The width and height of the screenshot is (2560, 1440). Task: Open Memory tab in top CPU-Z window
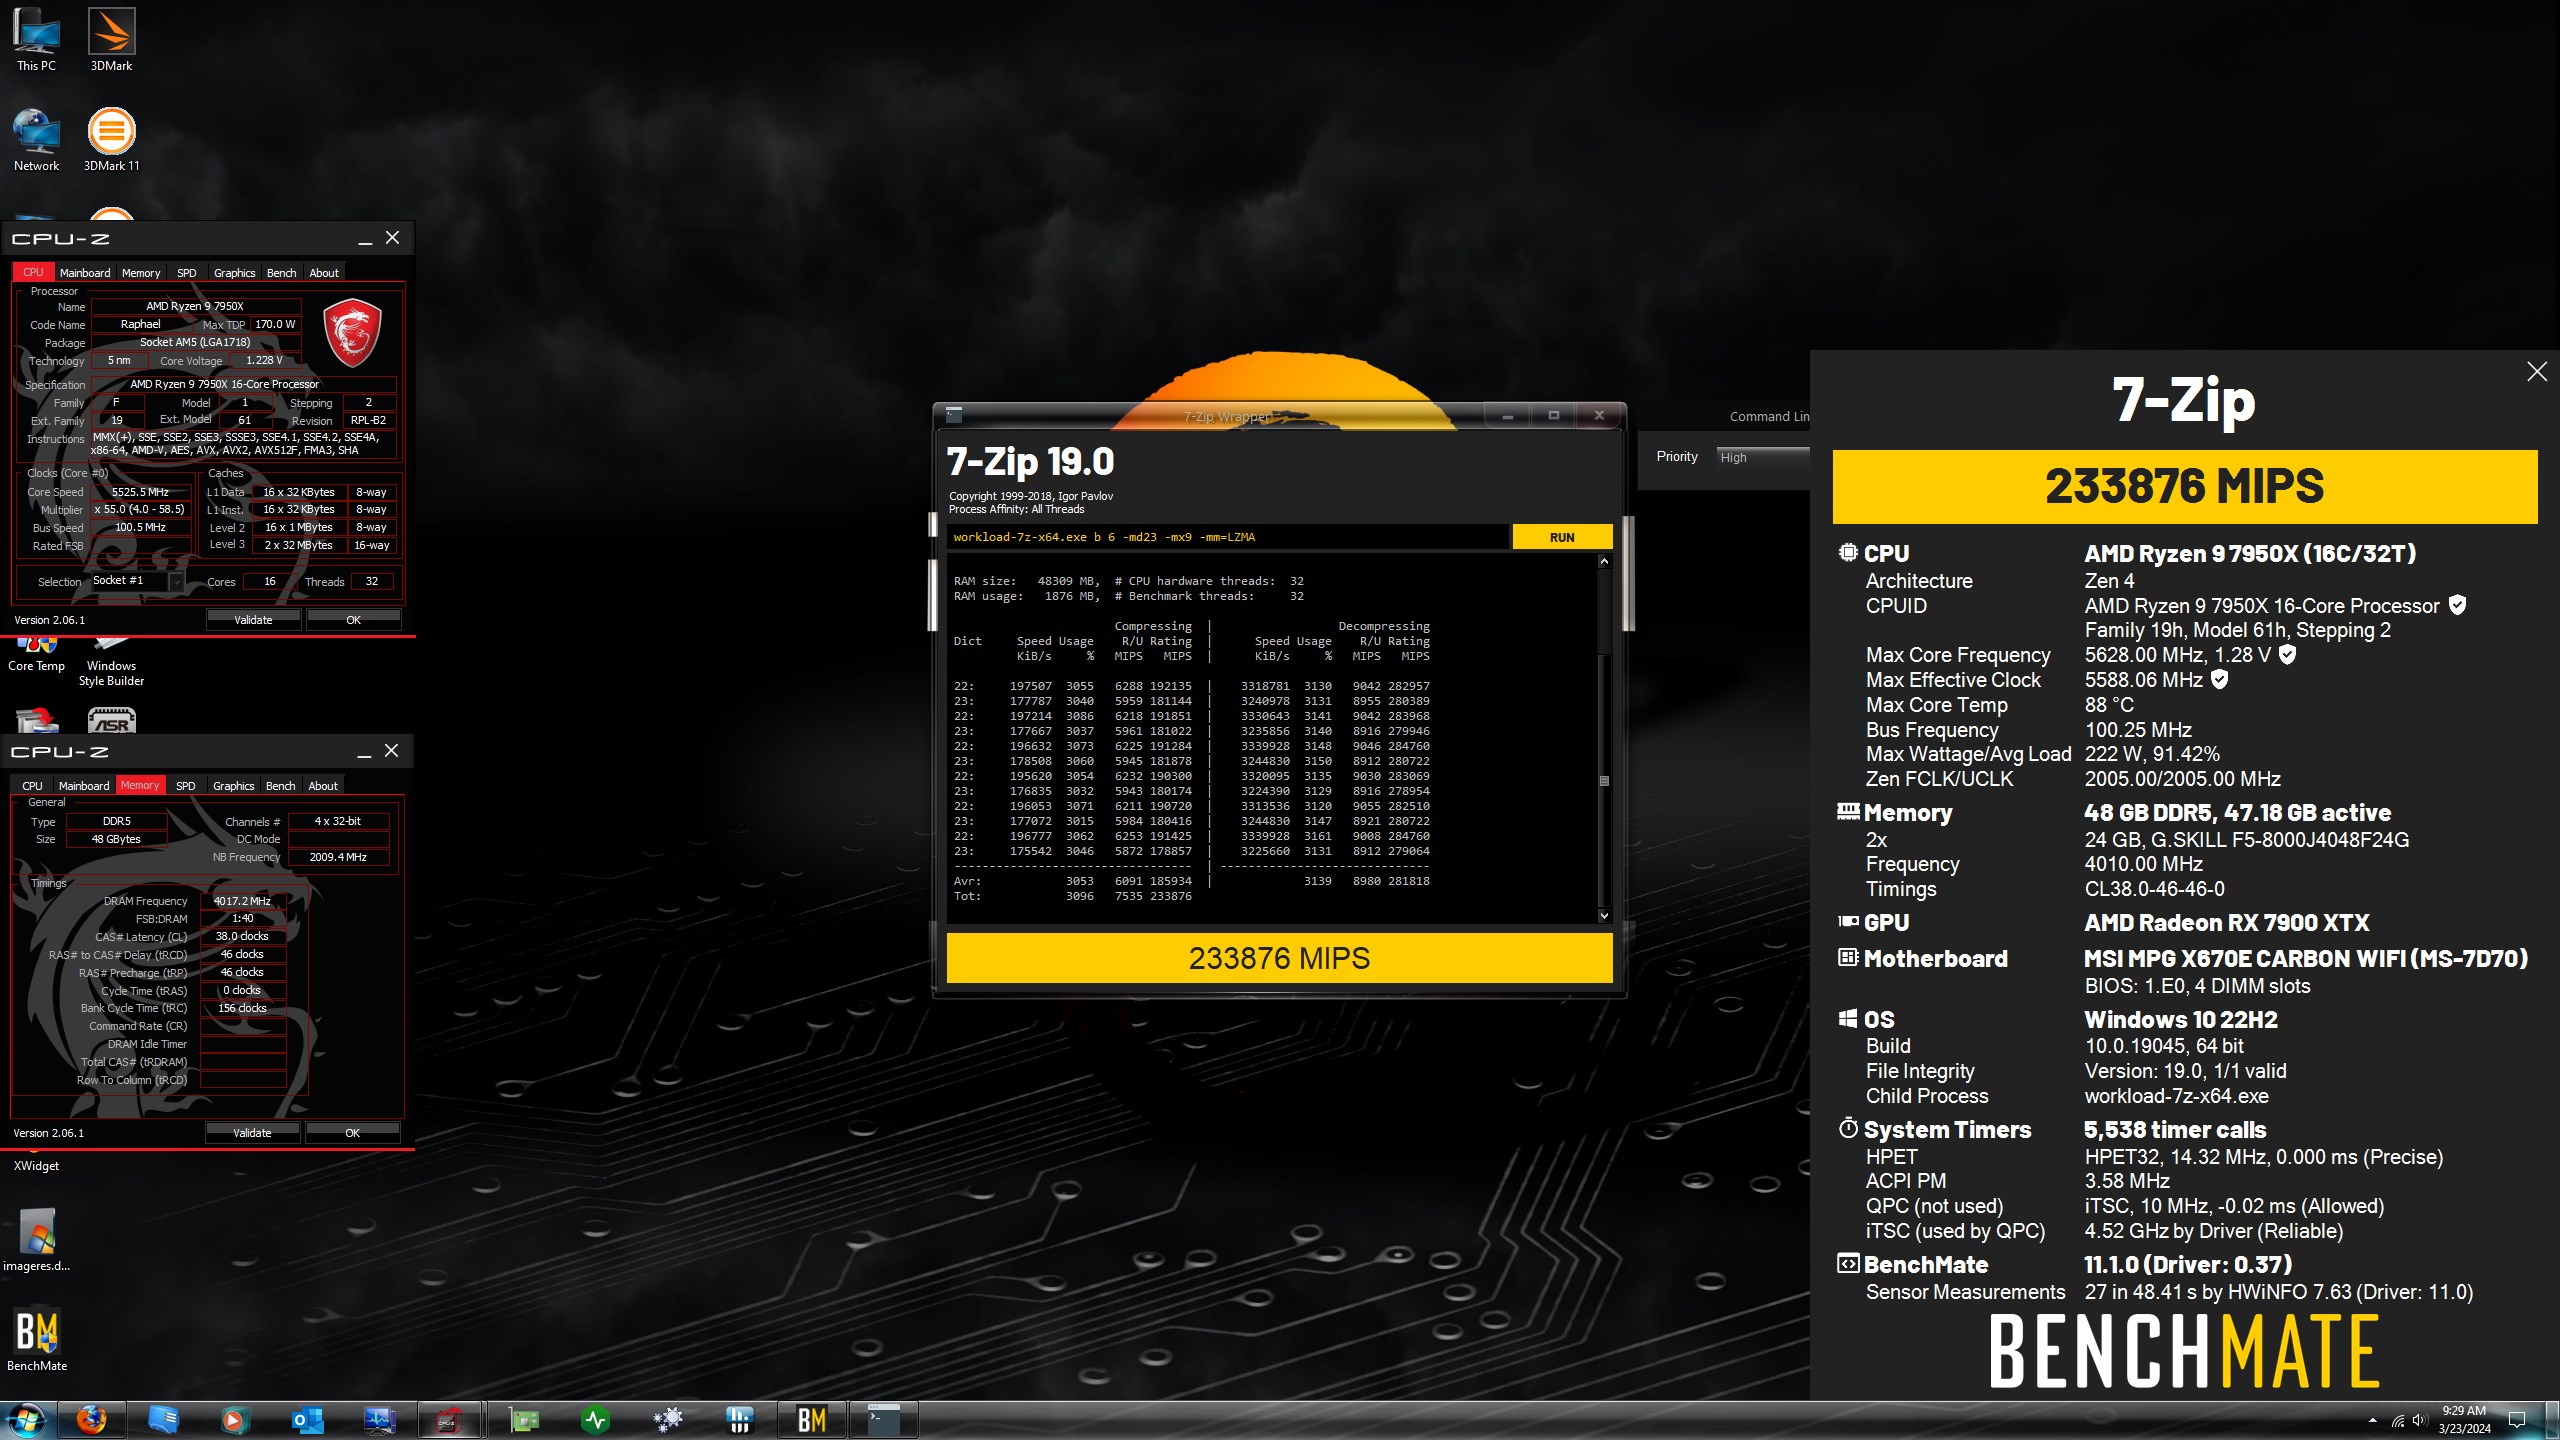[x=141, y=273]
